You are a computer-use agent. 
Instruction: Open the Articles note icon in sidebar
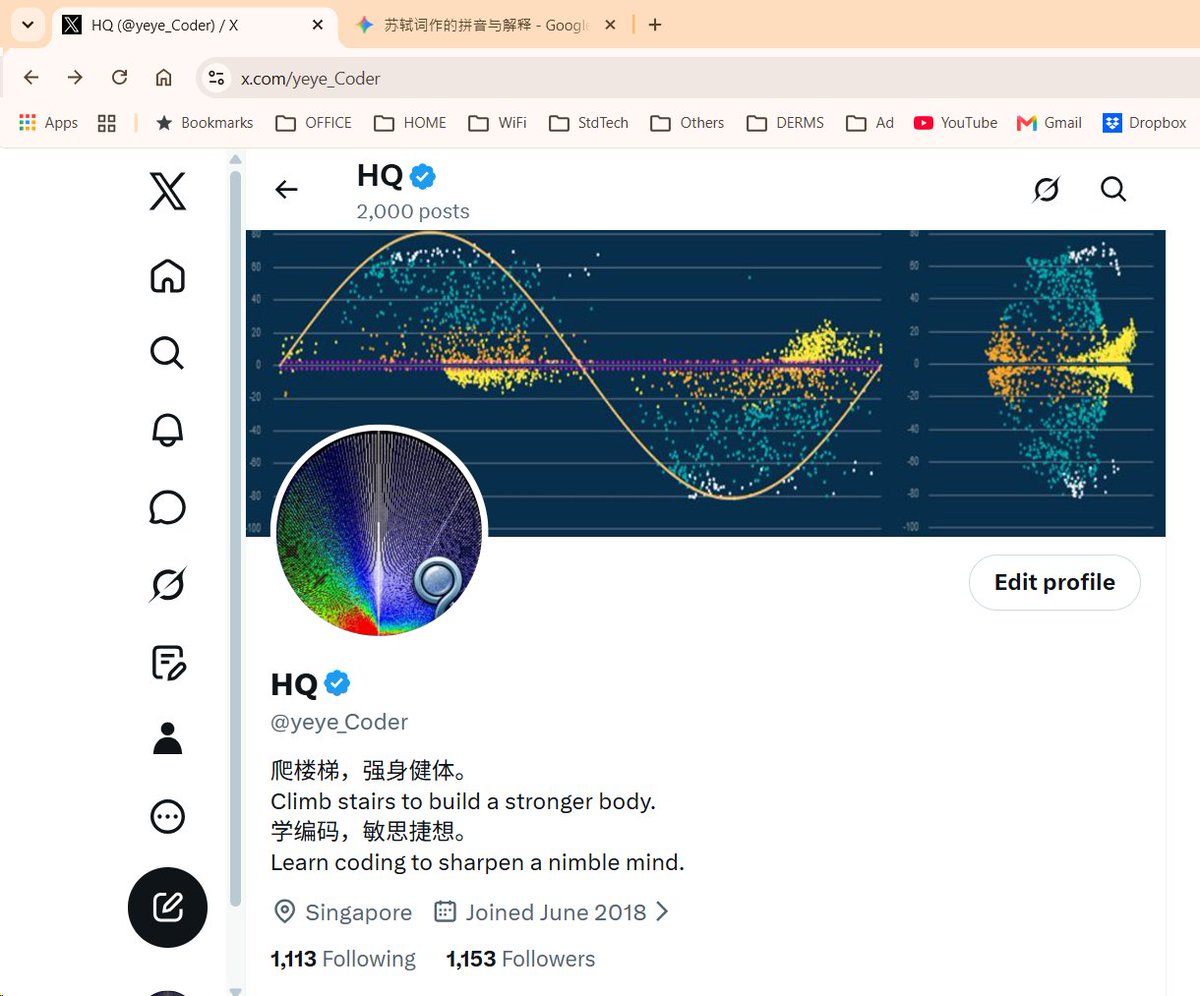coord(167,662)
